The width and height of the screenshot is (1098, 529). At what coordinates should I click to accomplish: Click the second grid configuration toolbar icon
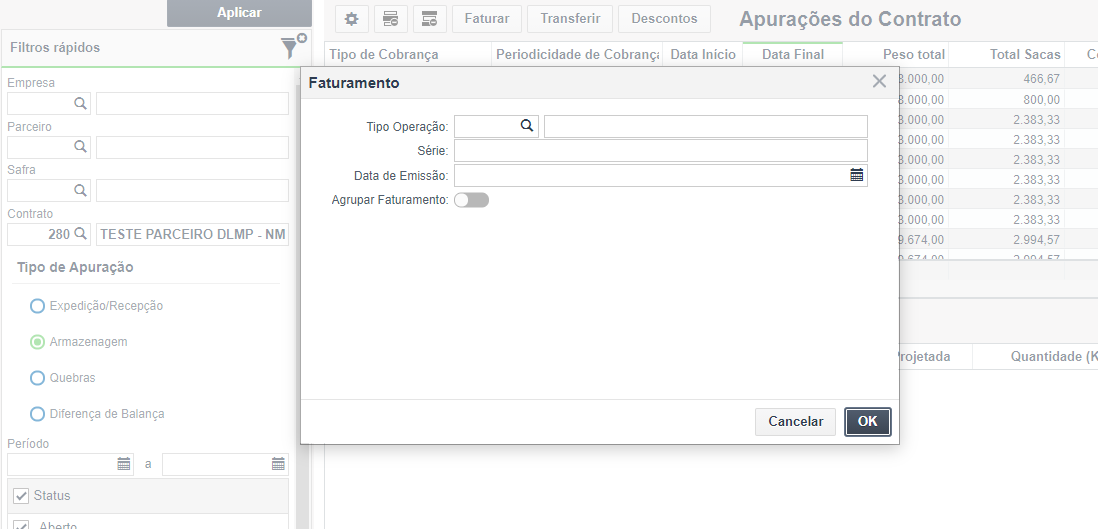391,19
